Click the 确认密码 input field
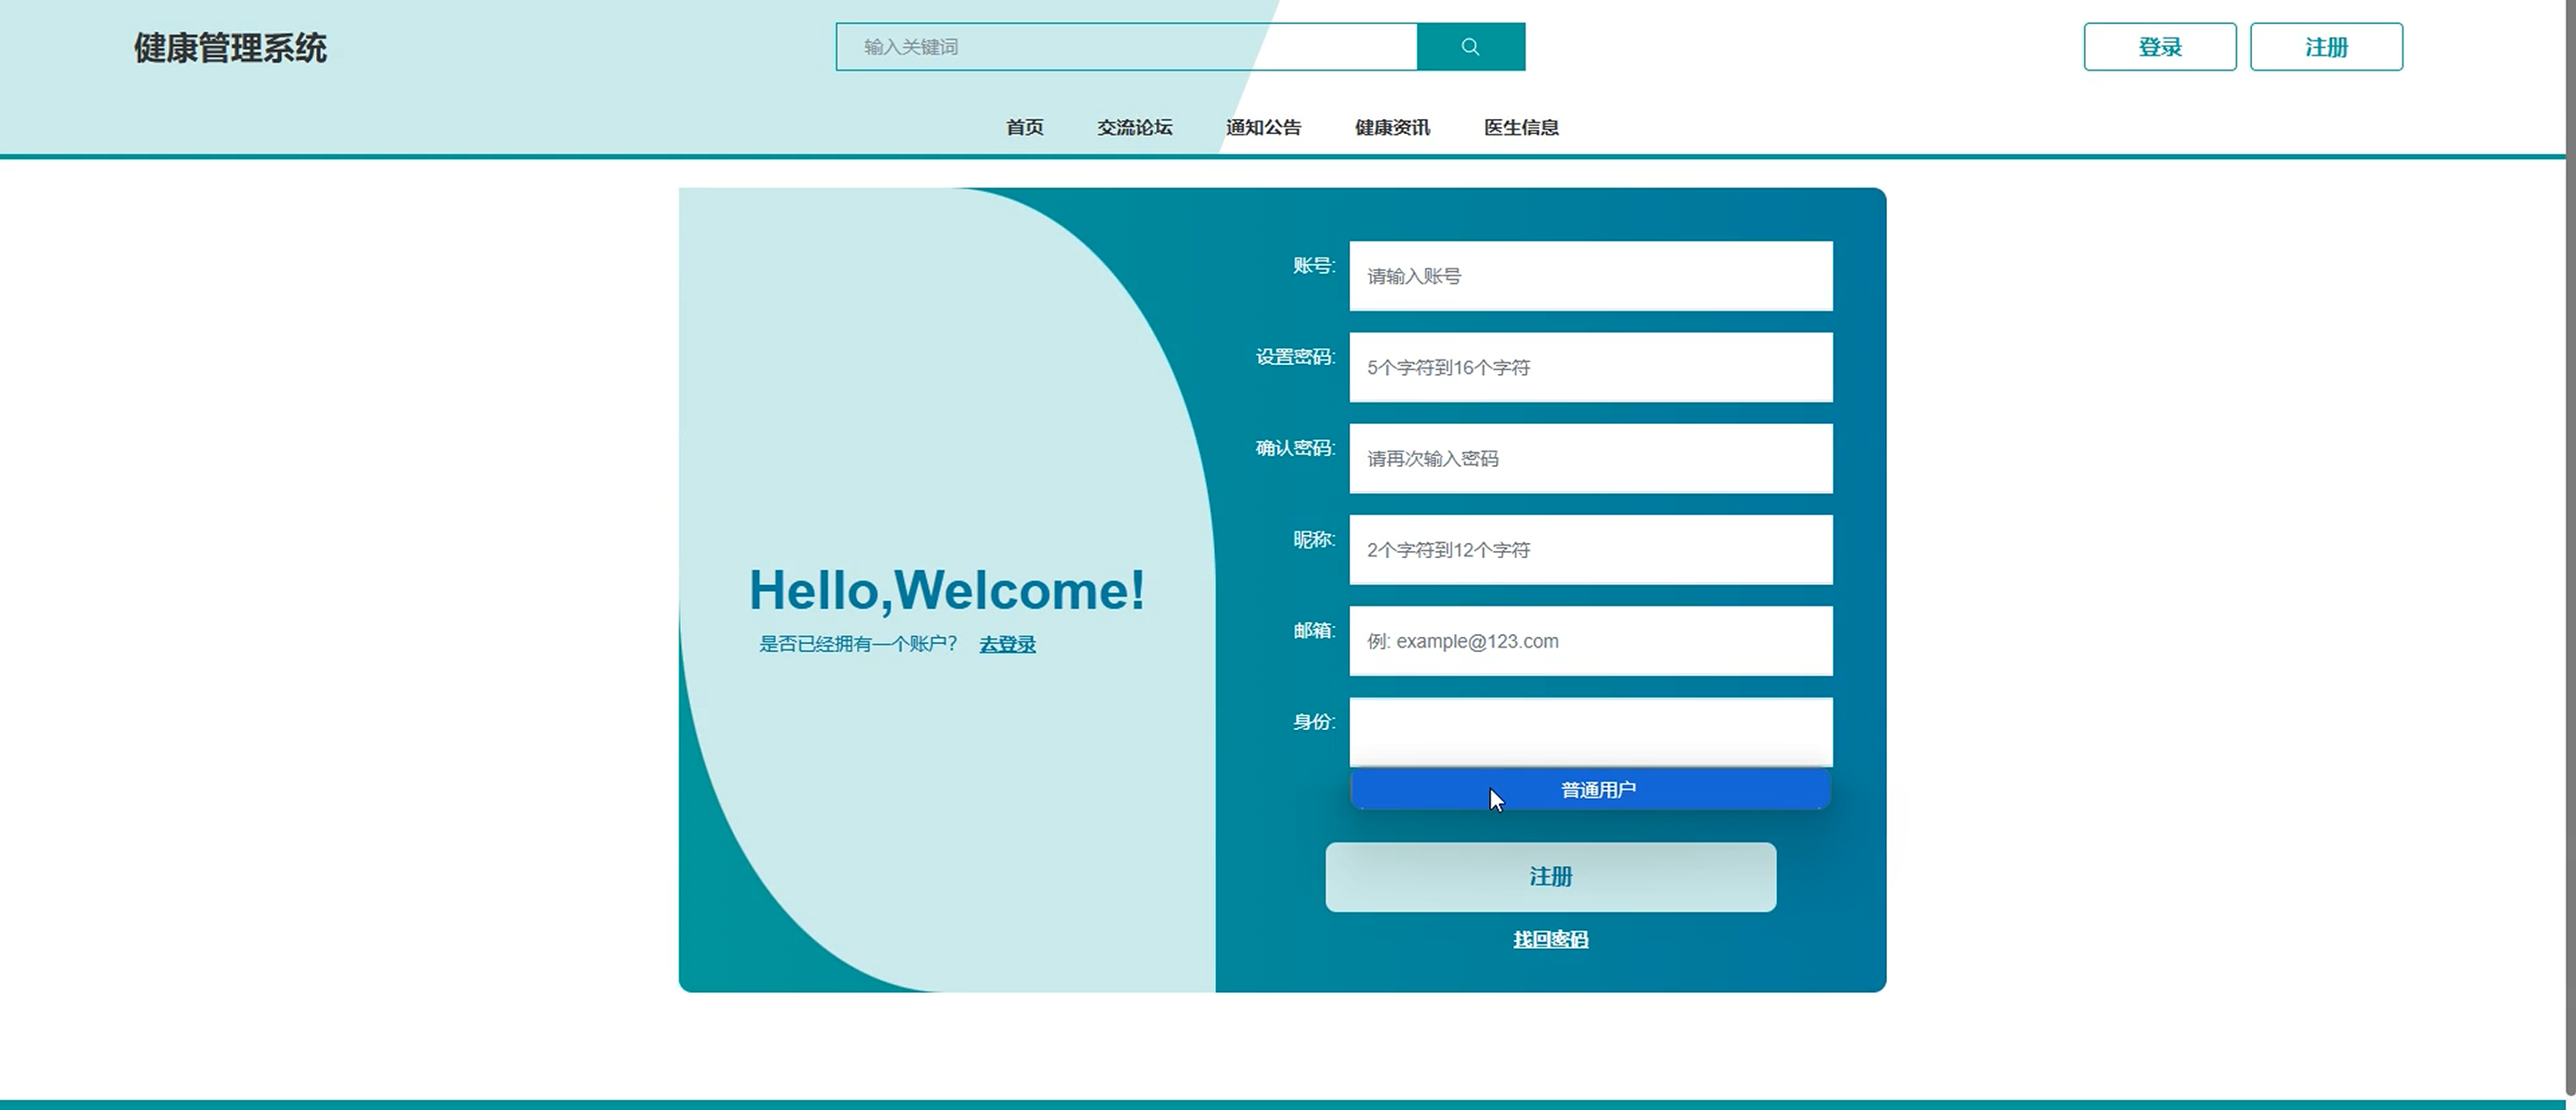The image size is (2576, 1110). (x=1590, y=458)
